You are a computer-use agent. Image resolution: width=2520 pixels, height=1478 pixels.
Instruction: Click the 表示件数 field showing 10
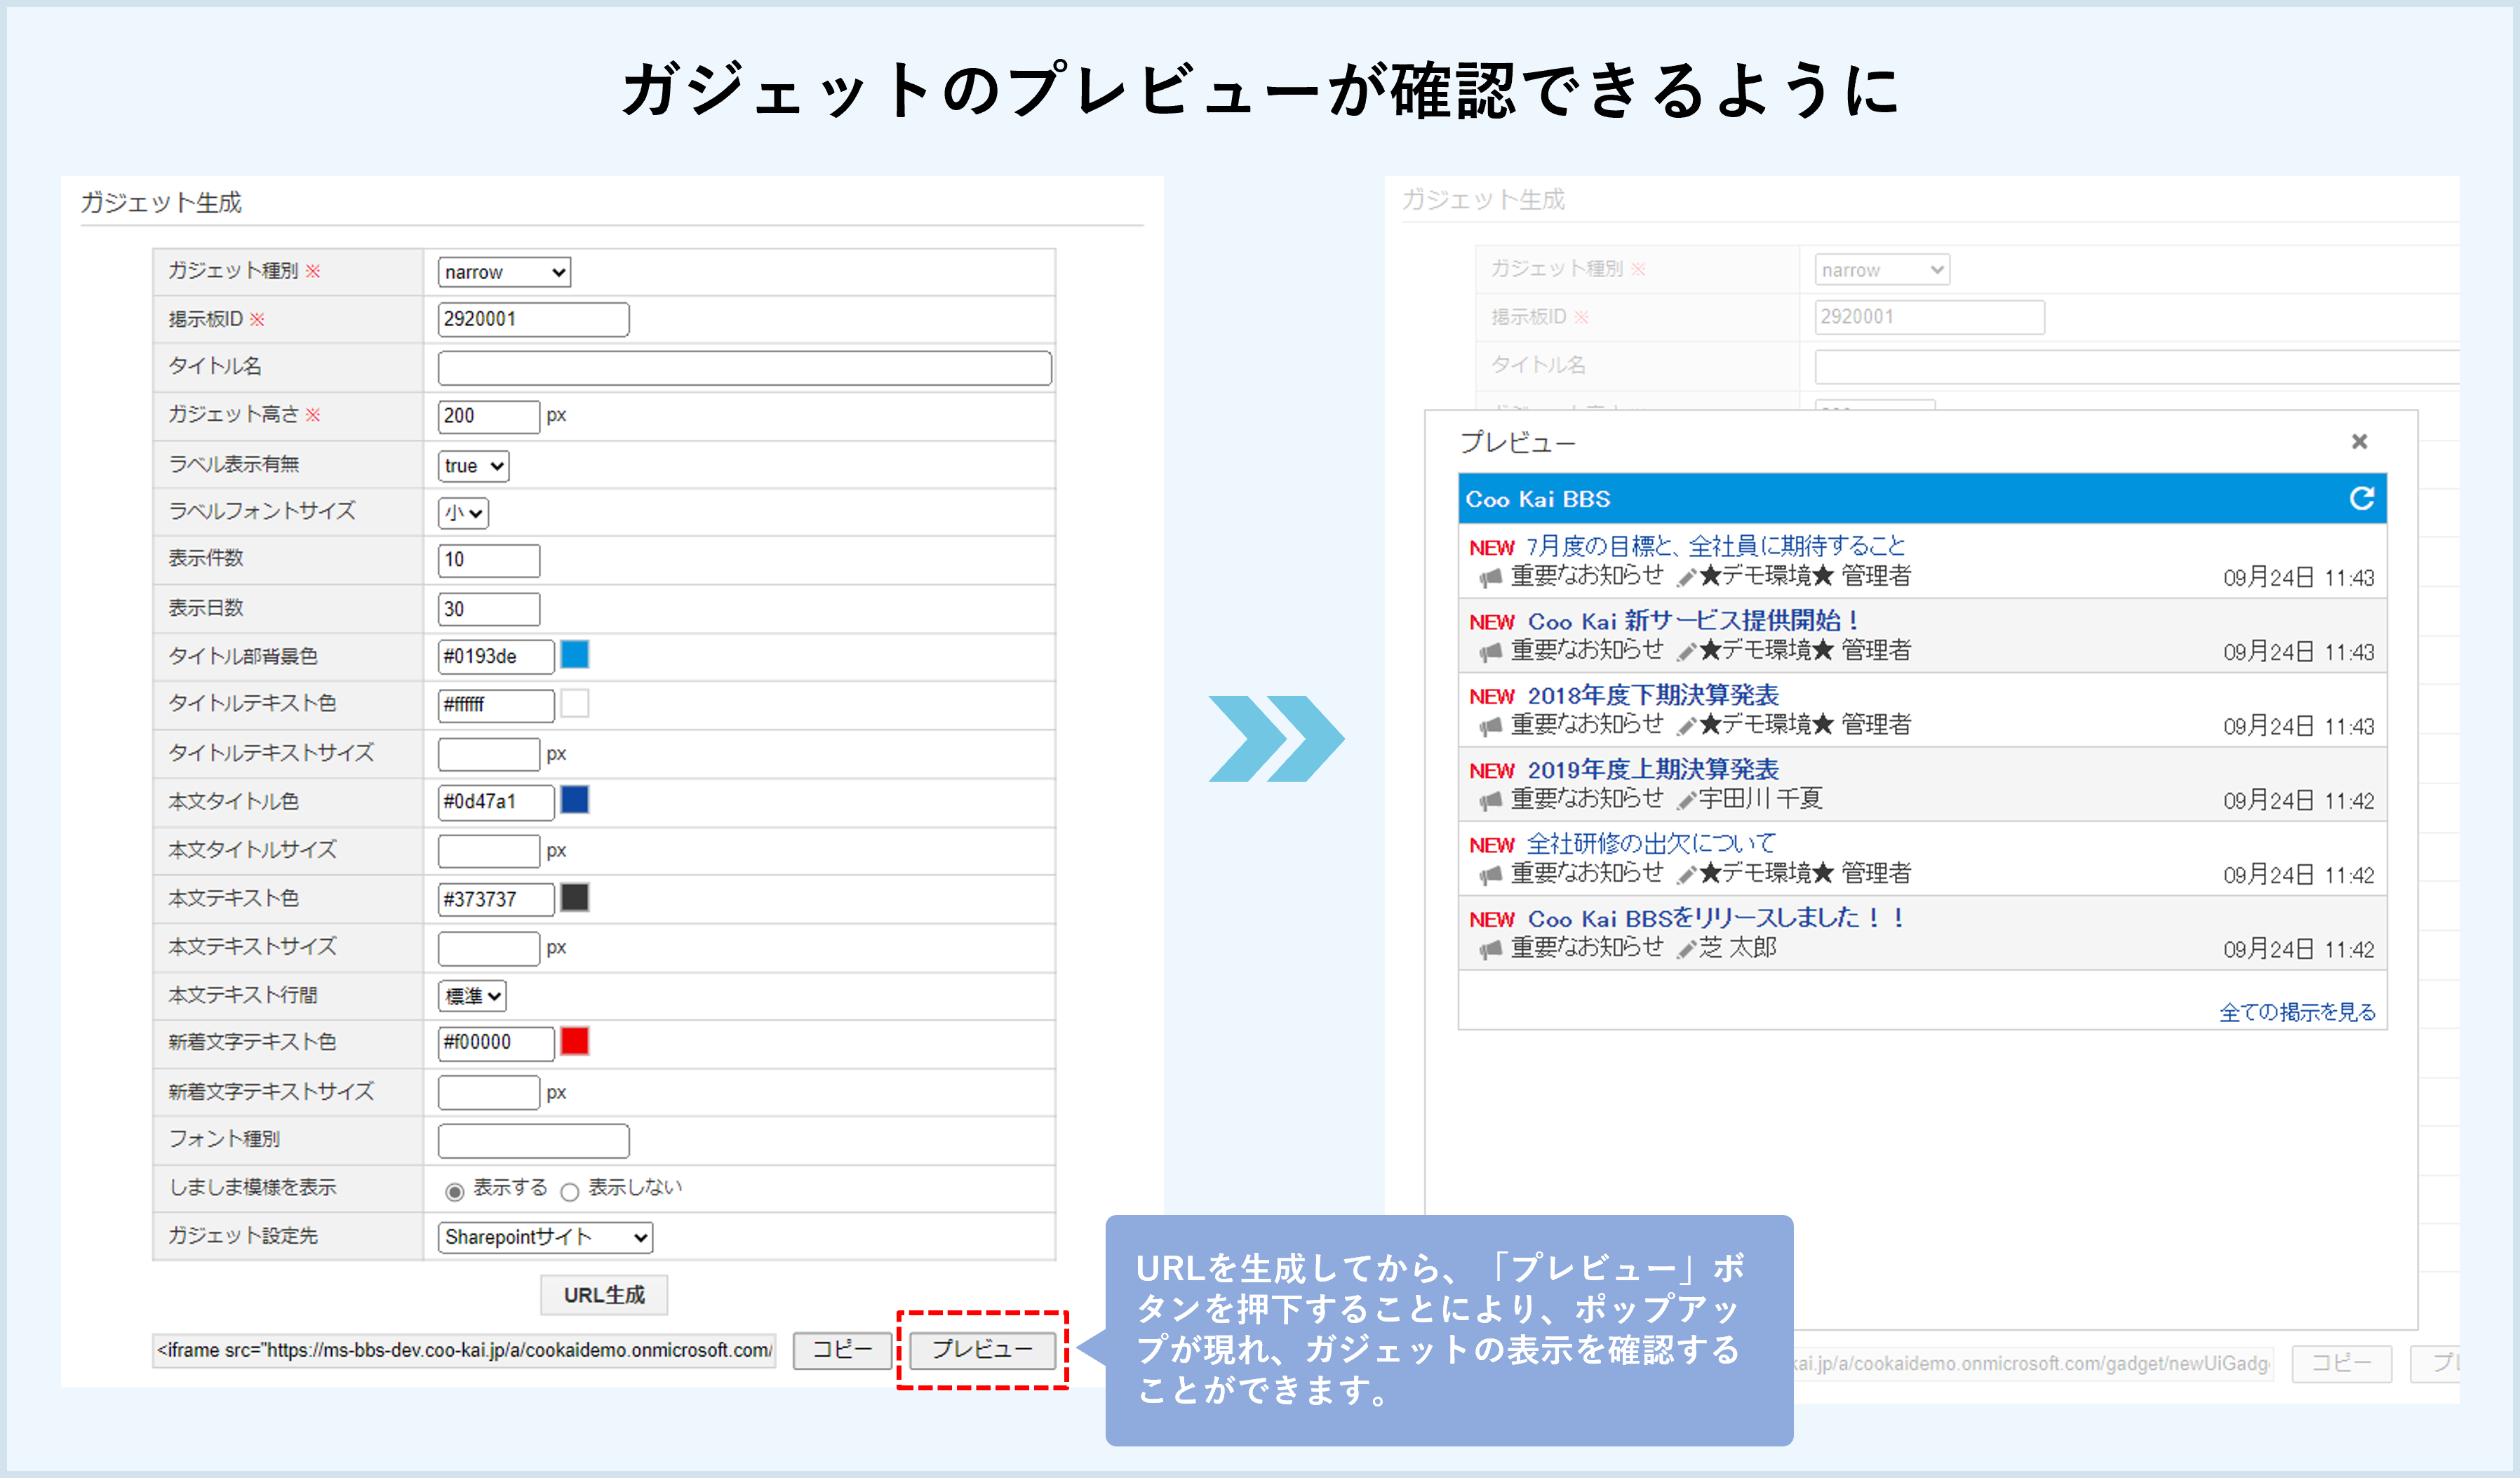[488, 560]
